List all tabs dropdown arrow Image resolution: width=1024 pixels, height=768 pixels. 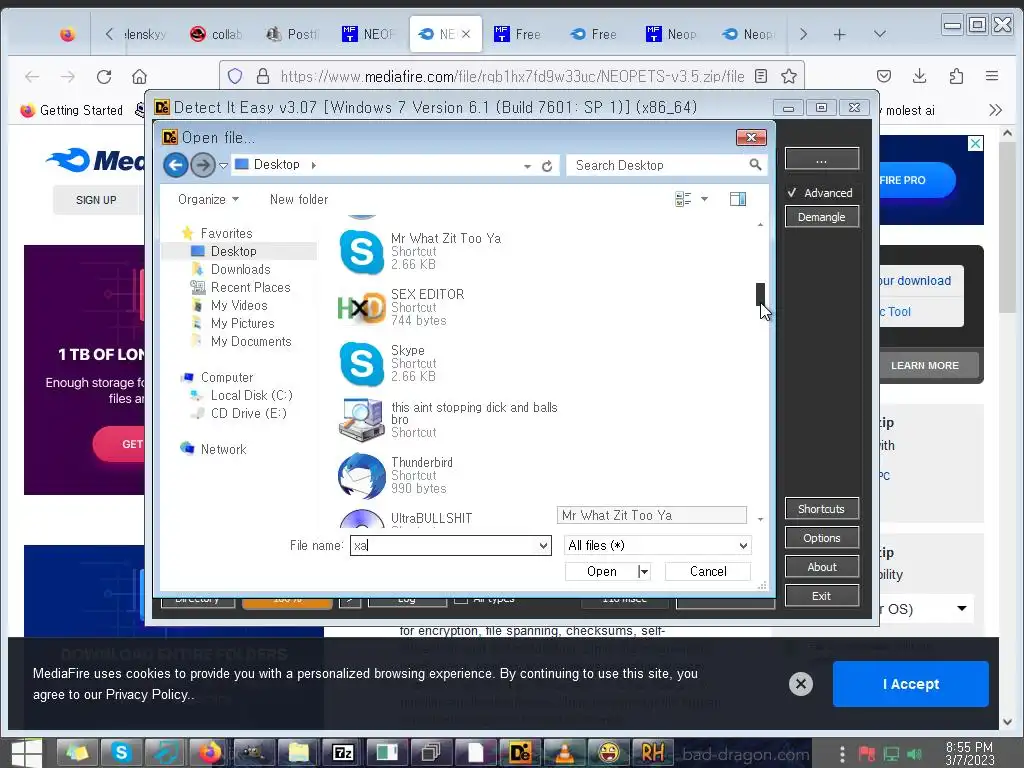pos(880,34)
